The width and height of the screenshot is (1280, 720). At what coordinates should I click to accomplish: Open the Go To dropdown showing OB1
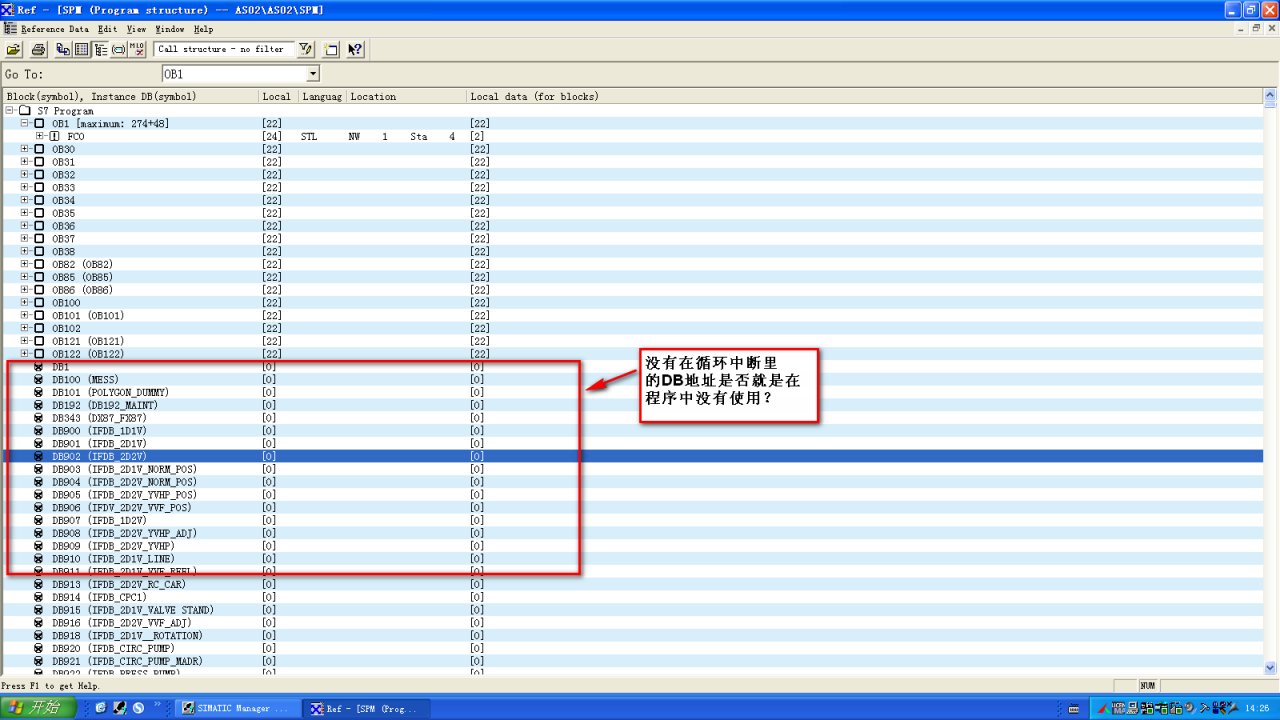click(x=312, y=74)
